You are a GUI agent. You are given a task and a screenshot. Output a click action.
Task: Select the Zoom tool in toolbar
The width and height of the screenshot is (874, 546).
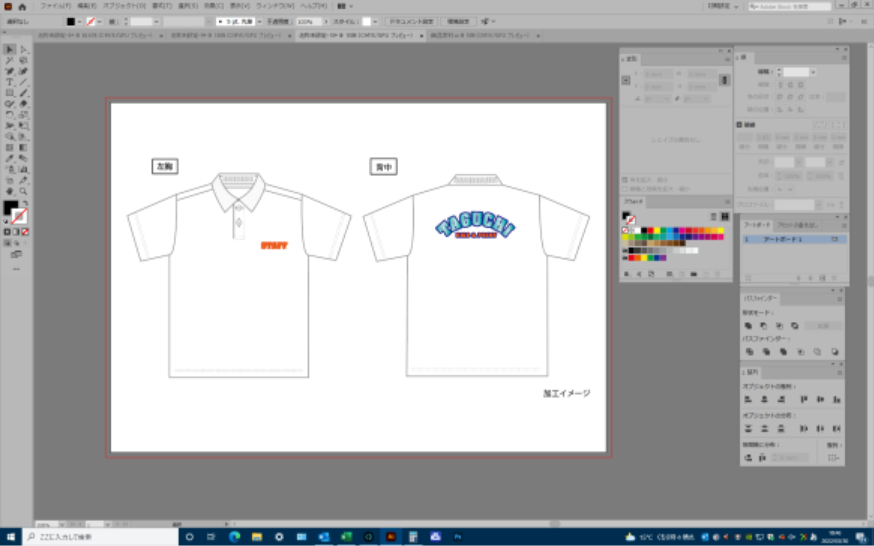click(x=23, y=191)
